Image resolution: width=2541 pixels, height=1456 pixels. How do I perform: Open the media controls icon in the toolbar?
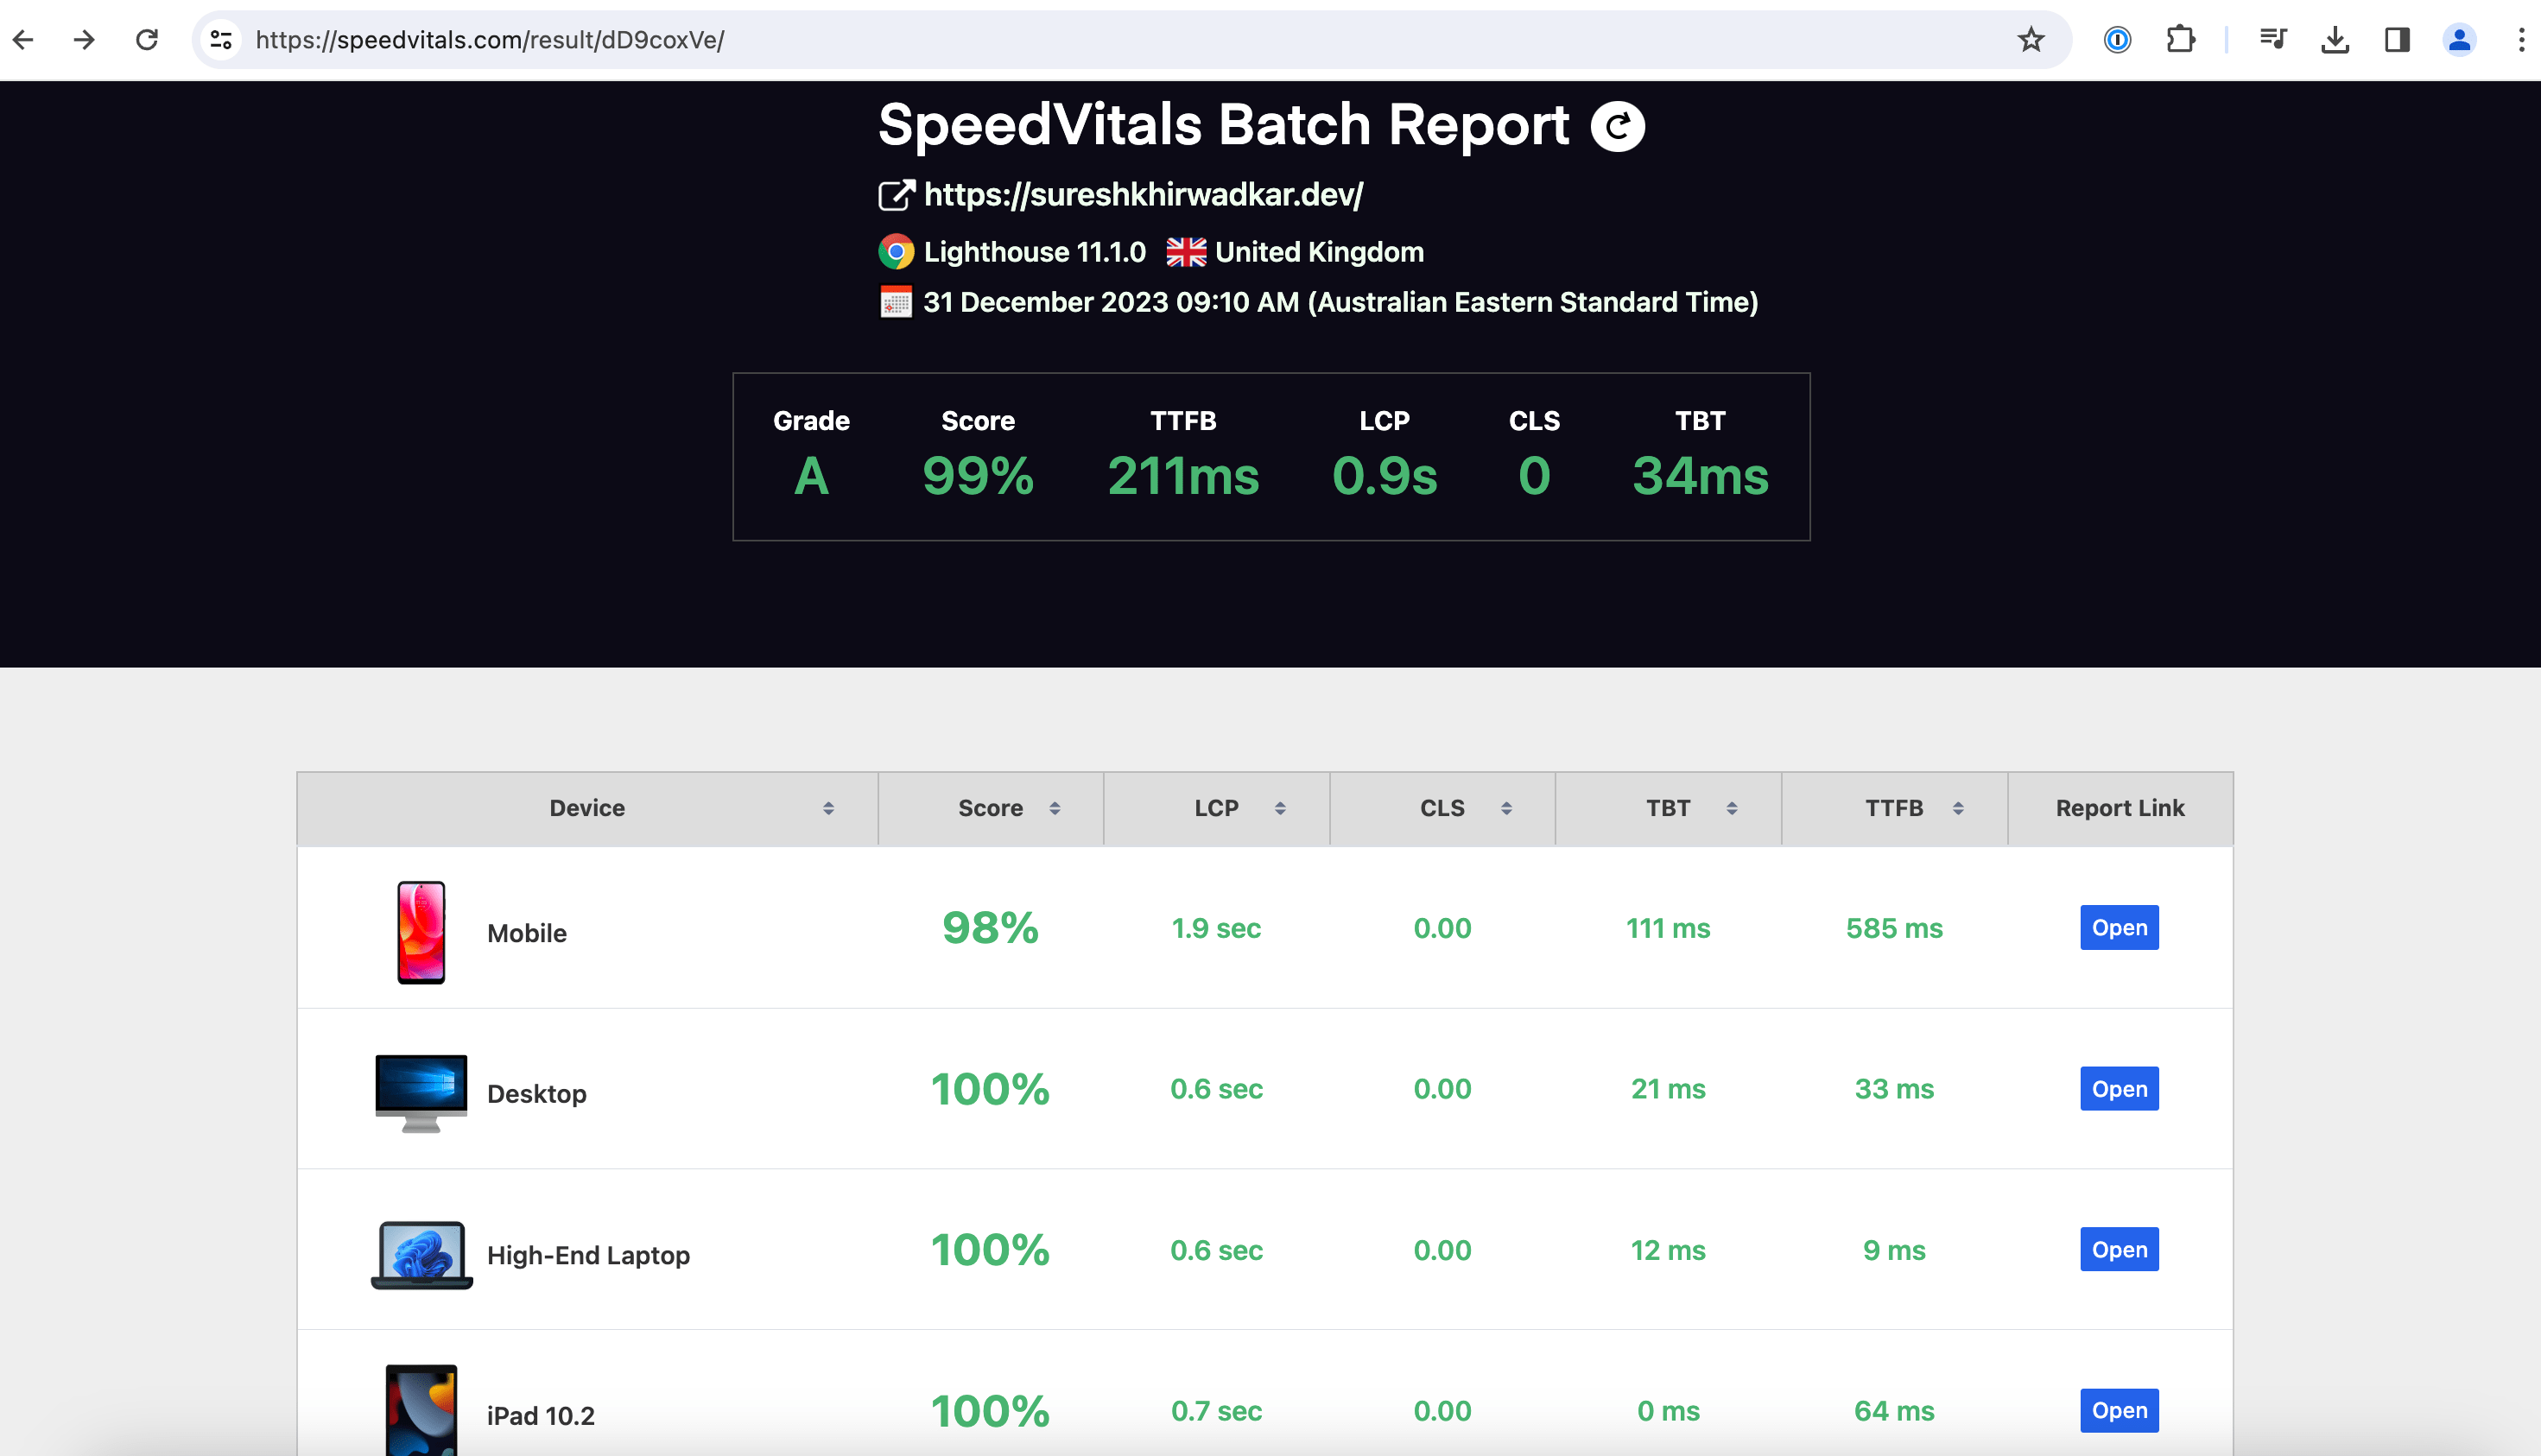(x=2273, y=40)
